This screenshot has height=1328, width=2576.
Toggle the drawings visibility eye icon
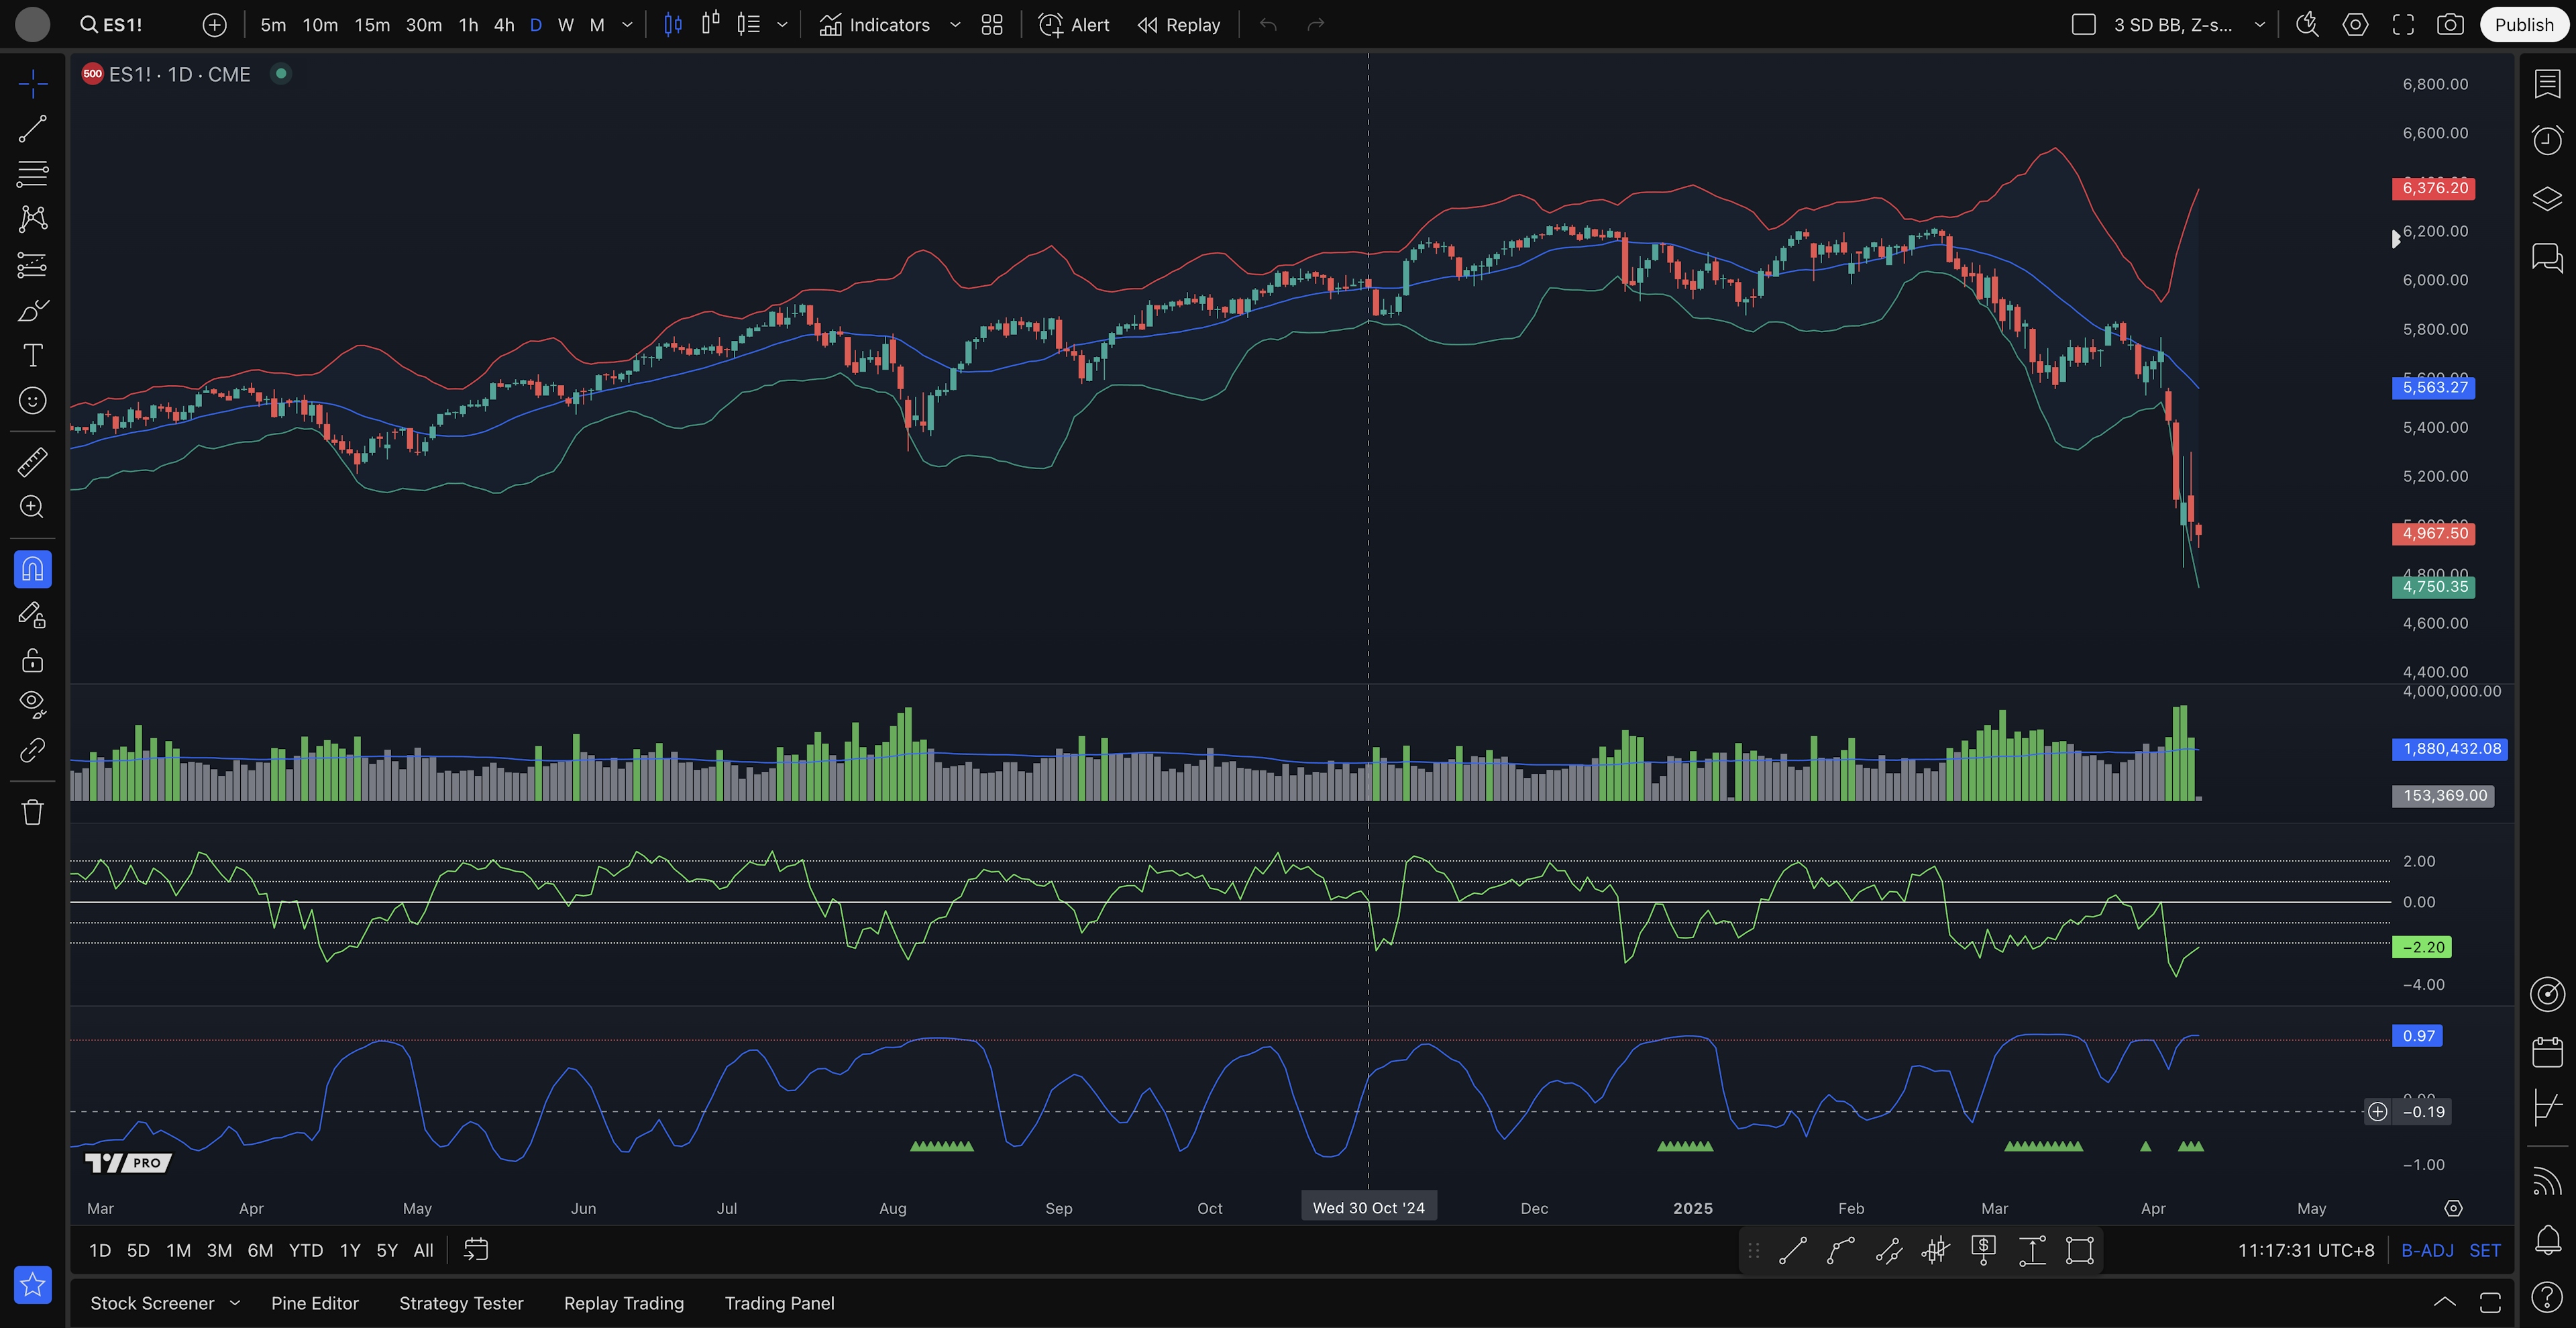coord(32,704)
